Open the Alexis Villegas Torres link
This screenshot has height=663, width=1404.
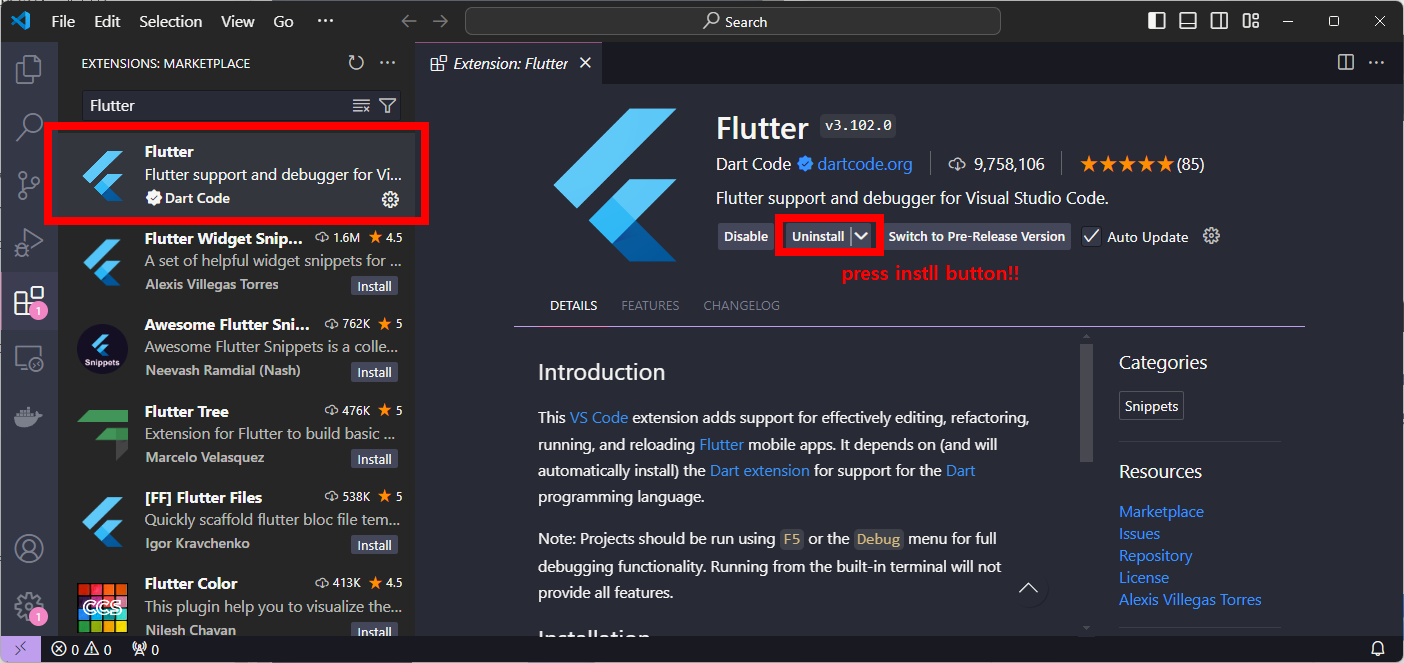(x=1190, y=600)
